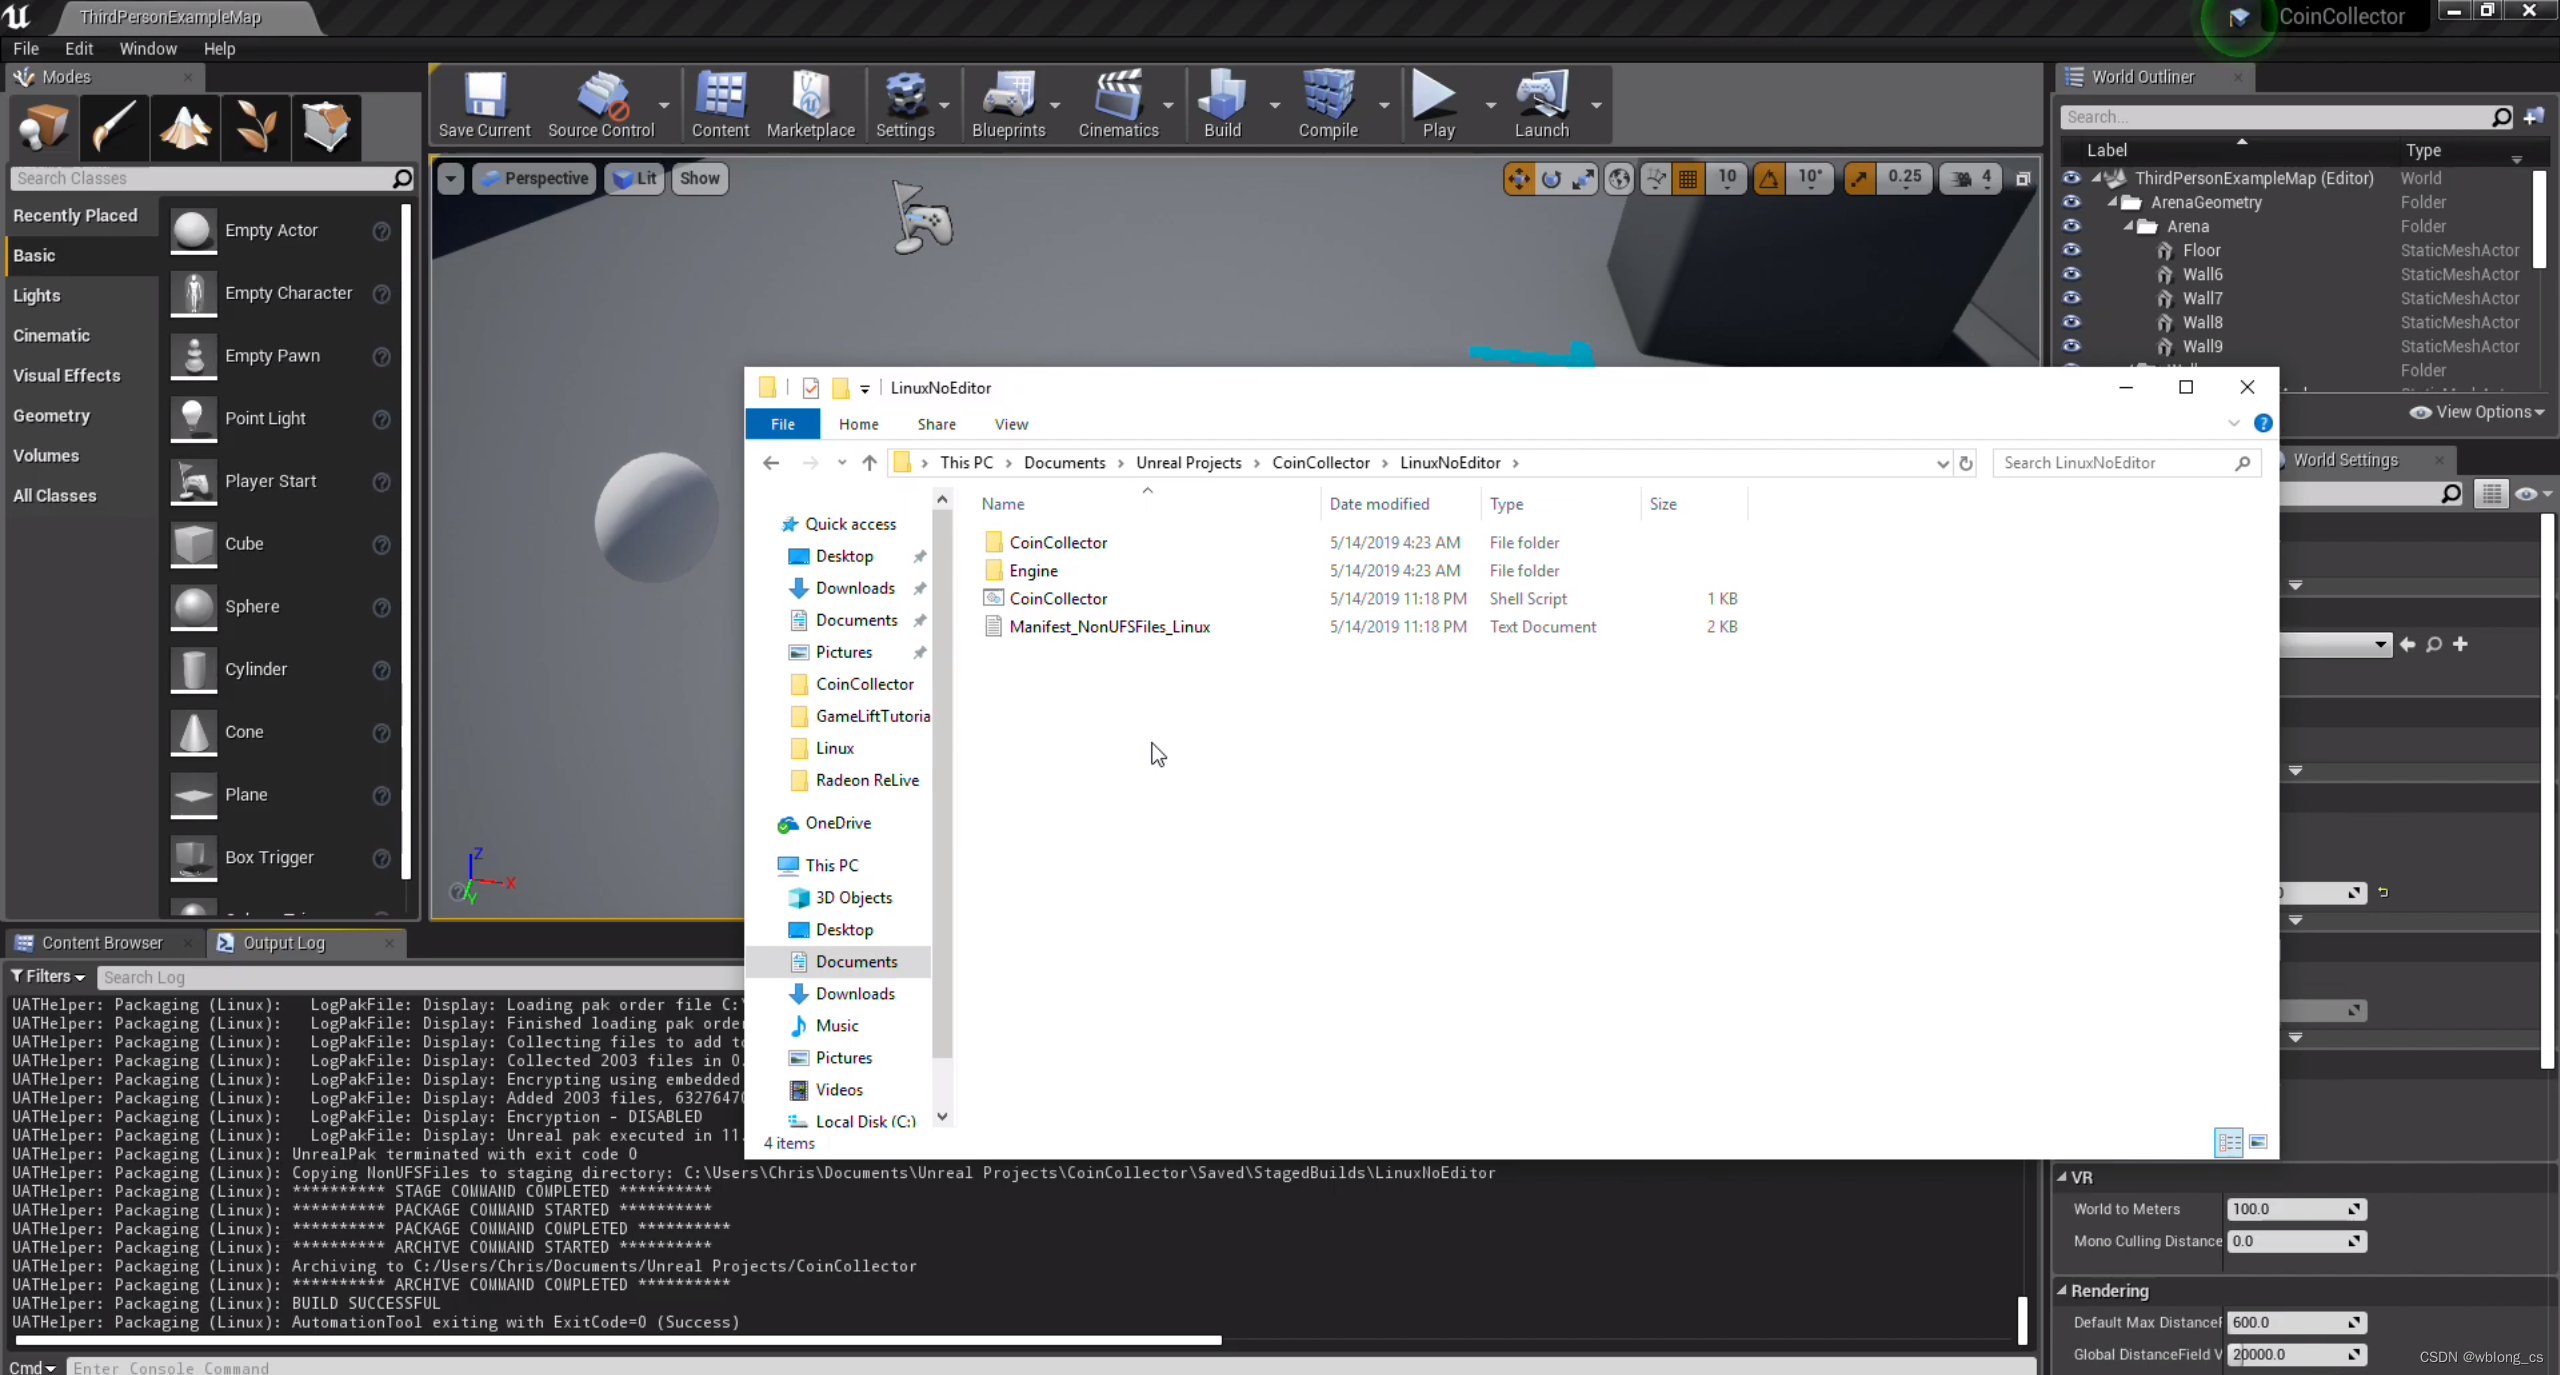
Task: Open Launch options dropdown arrow
Action: tap(1596, 104)
